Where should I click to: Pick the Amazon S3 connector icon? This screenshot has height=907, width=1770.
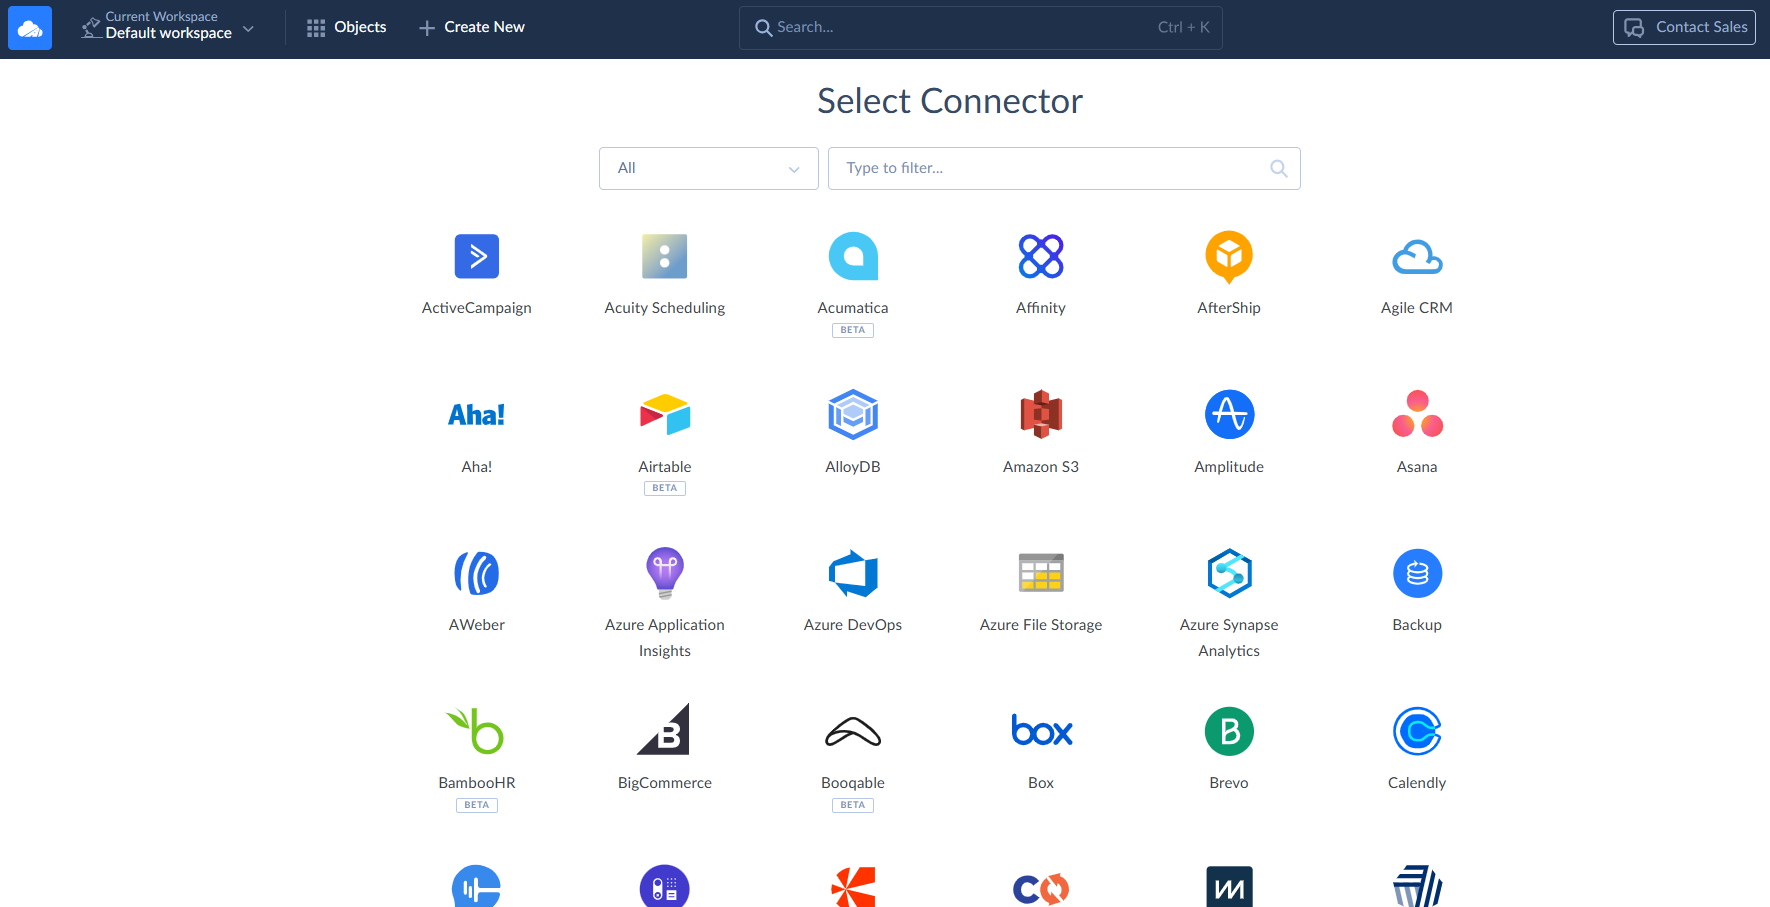(1040, 415)
